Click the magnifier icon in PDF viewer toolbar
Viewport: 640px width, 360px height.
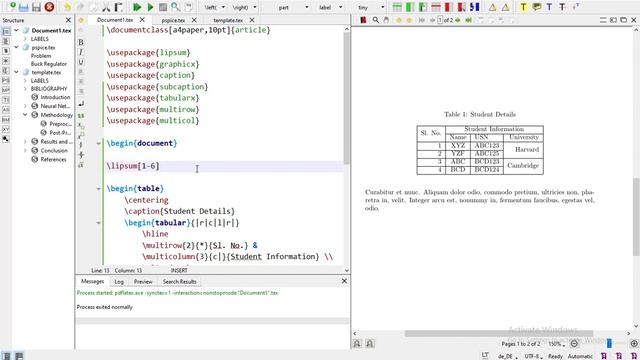coord(376,20)
